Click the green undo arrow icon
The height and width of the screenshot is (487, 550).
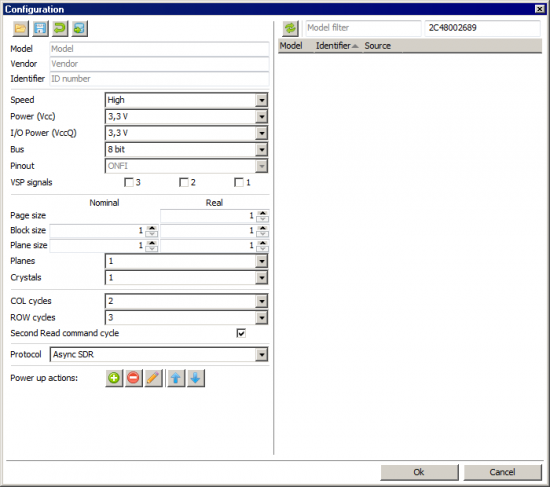click(x=60, y=28)
